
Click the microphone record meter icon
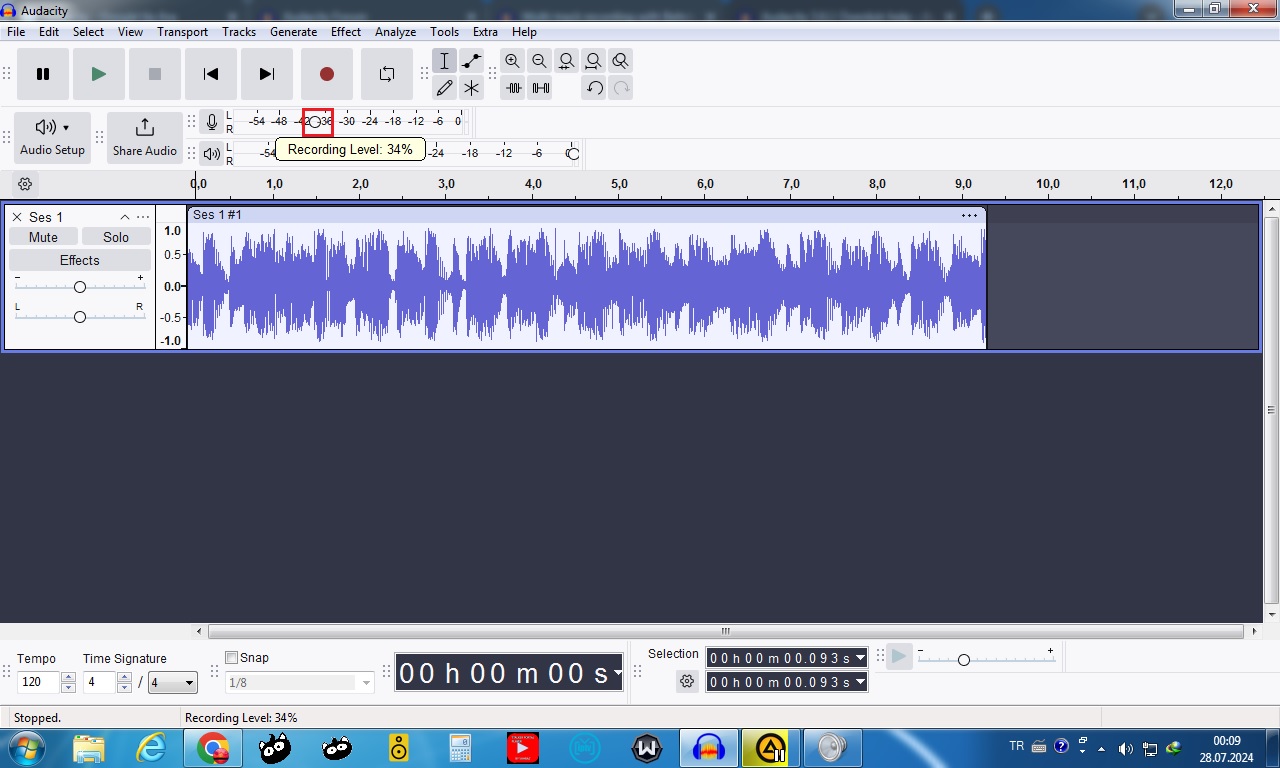tap(211, 122)
